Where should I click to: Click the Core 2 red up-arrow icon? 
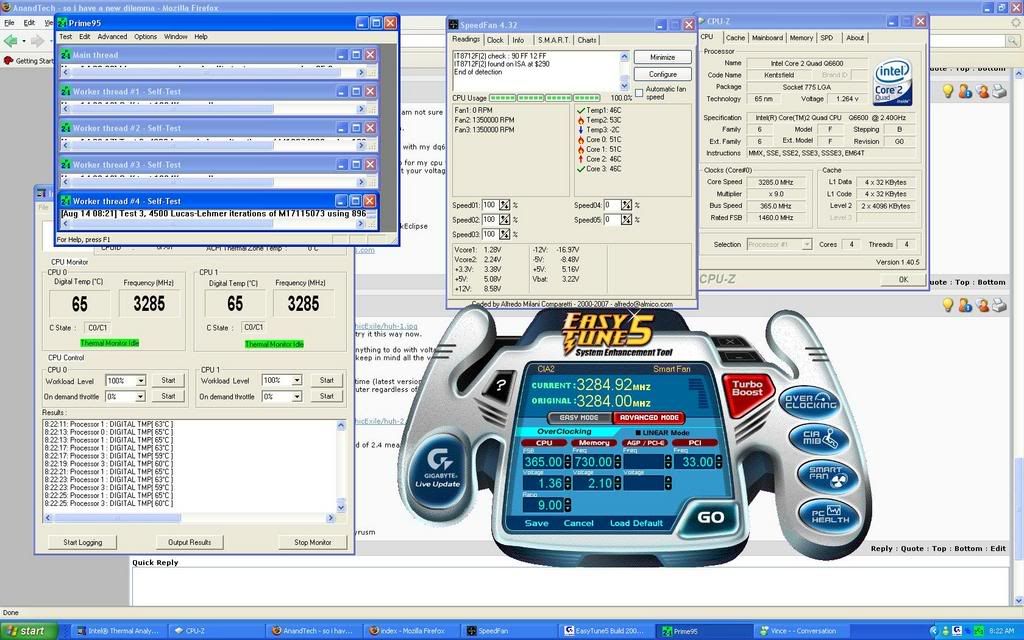pyautogui.click(x=581, y=159)
